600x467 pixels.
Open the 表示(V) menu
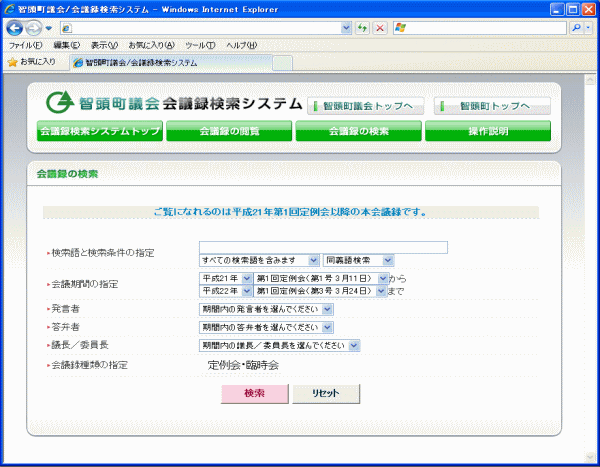point(104,45)
